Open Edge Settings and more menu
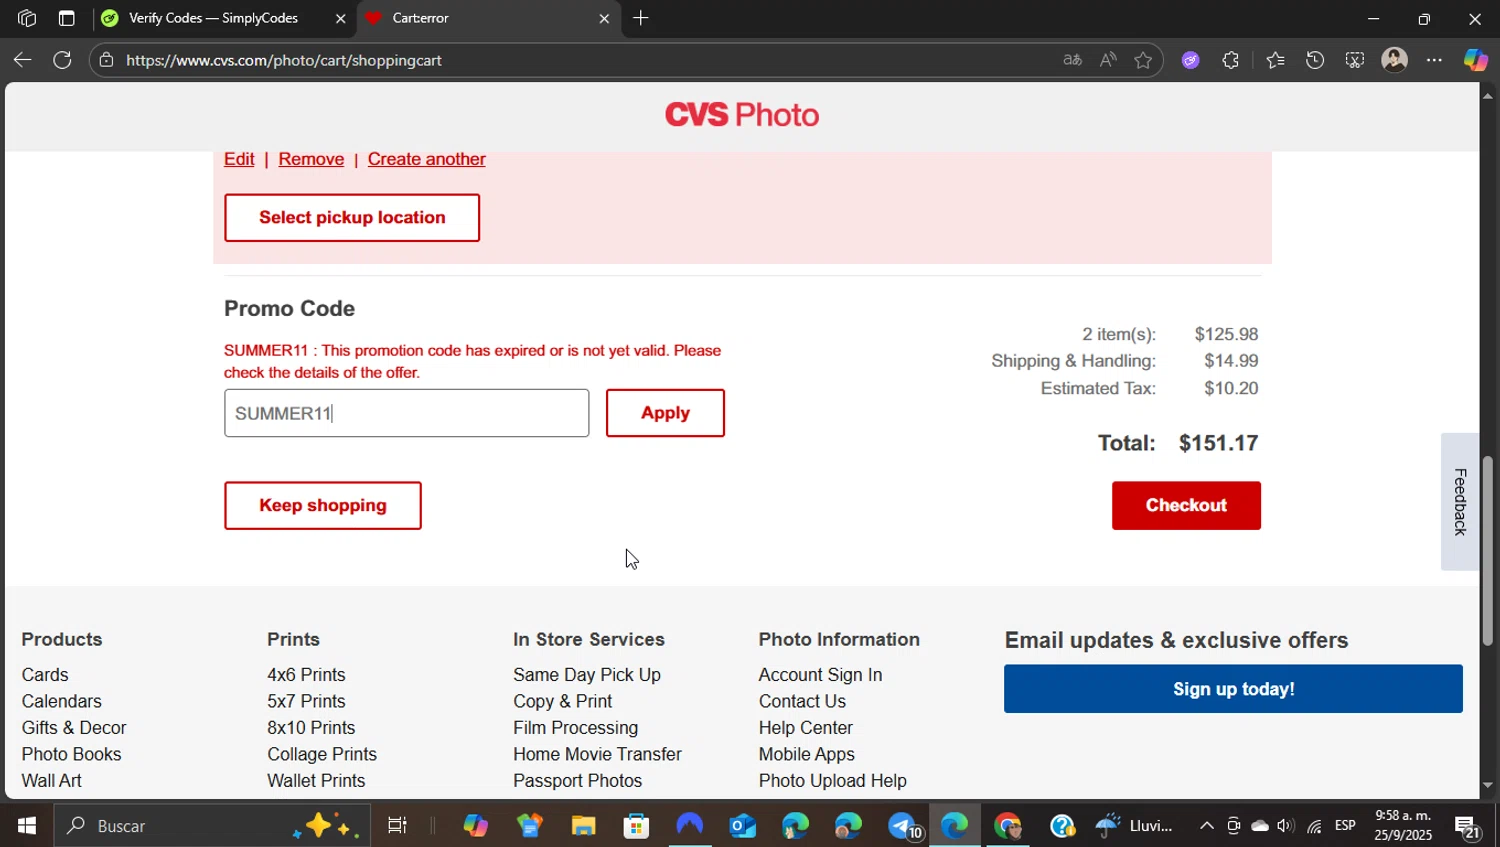The width and height of the screenshot is (1500, 847). [x=1434, y=60]
